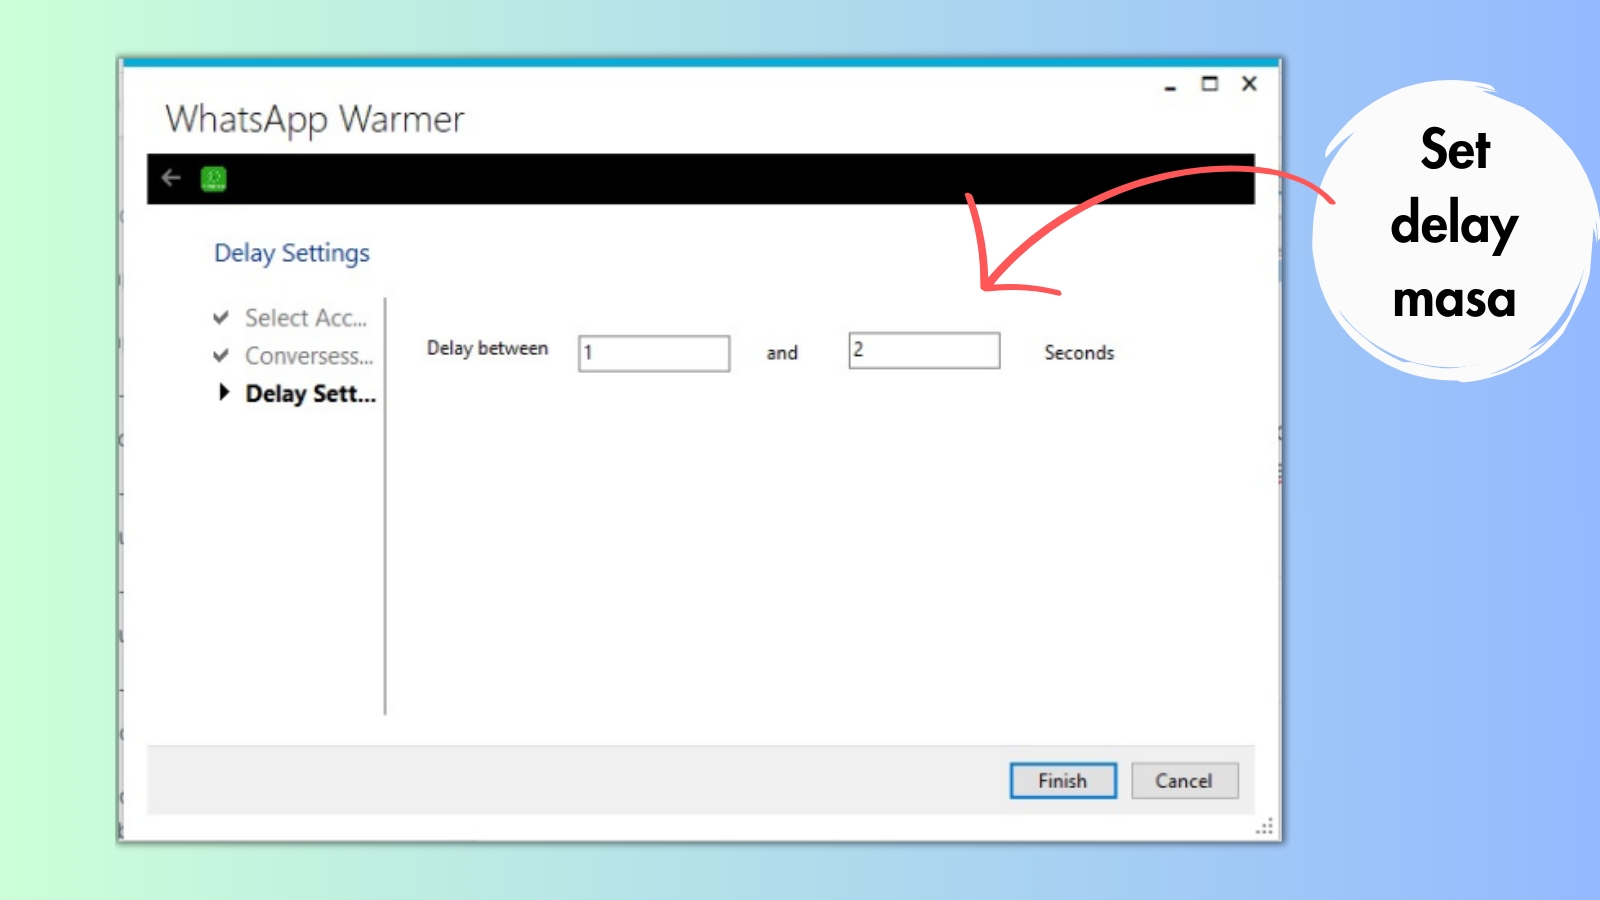The image size is (1600, 900).
Task: Click the Delay Settings heading
Action: 292,253
